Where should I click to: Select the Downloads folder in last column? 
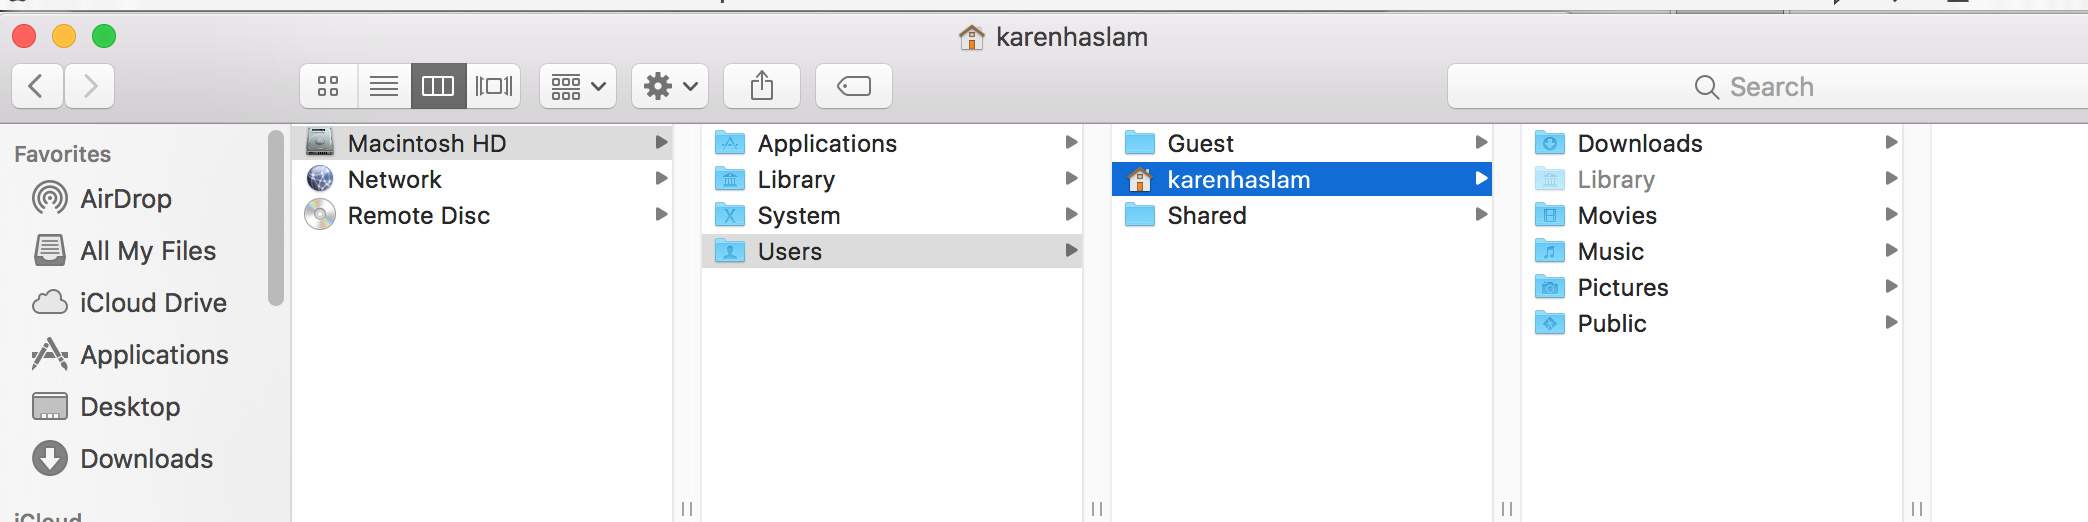(1712, 143)
